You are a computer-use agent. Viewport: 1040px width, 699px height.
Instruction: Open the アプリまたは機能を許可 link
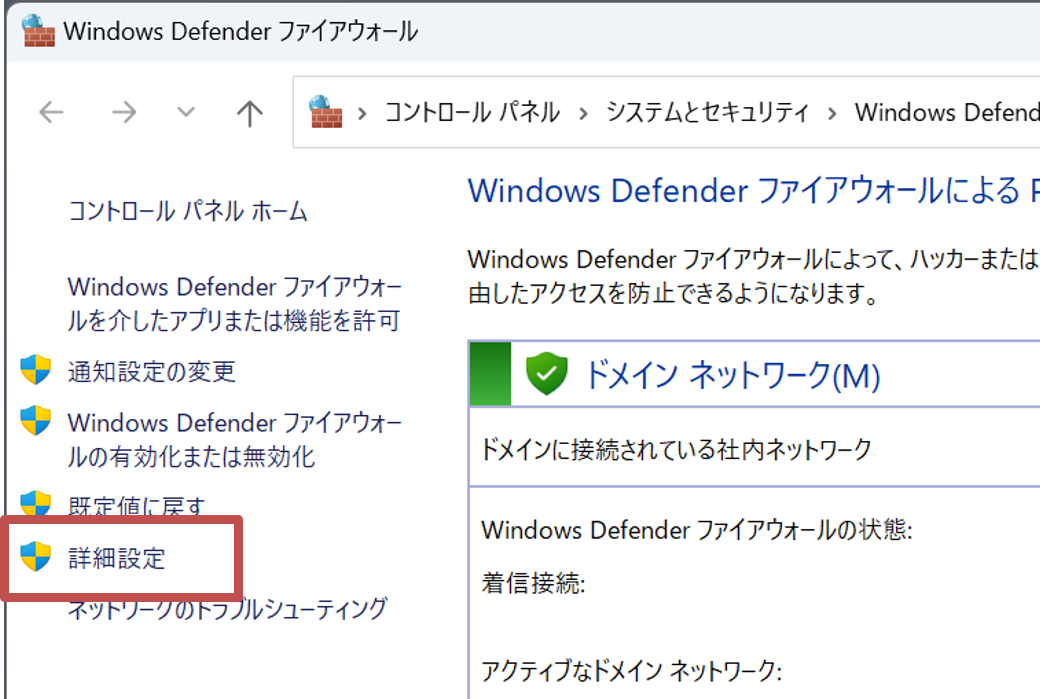click(234, 304)
